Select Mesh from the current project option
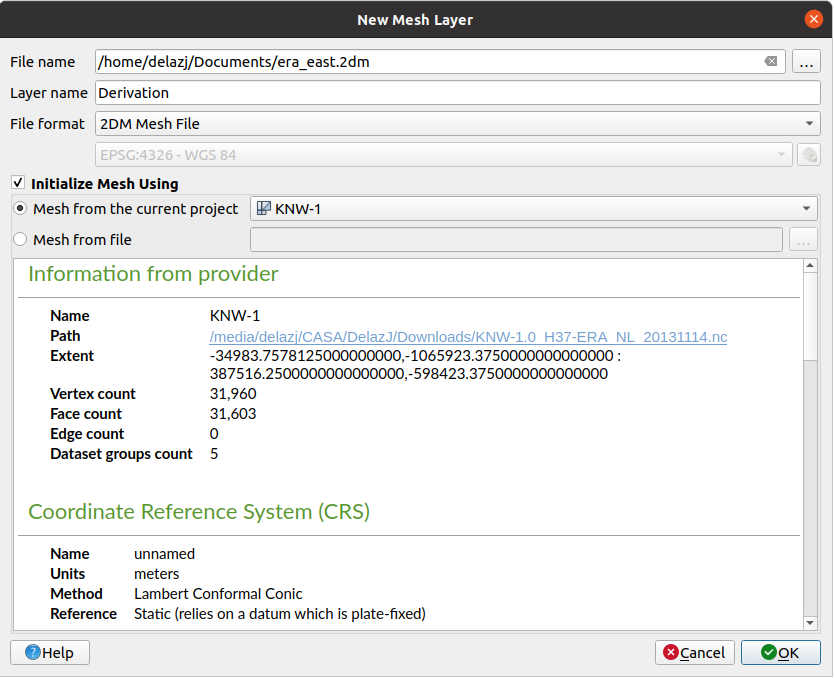This screenshot has height=678, width=834. 20,209
